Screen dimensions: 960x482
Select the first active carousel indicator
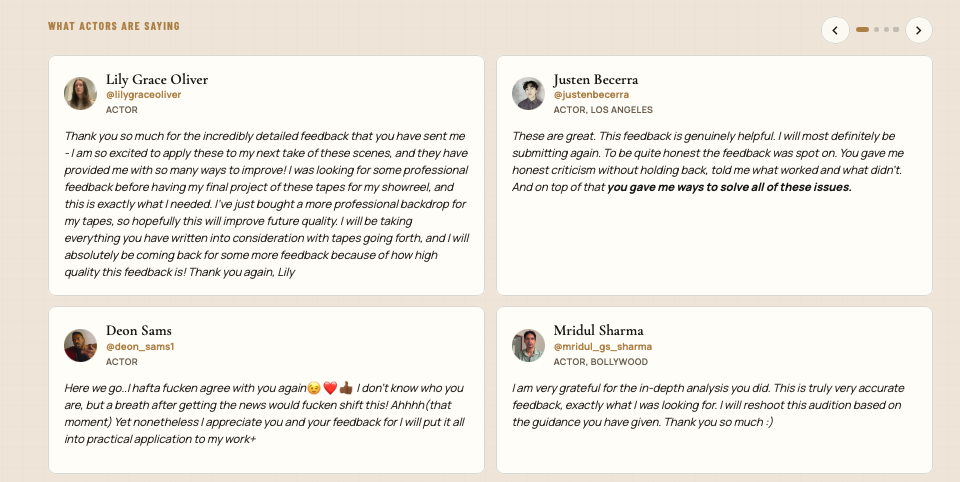tap(862, 29)
